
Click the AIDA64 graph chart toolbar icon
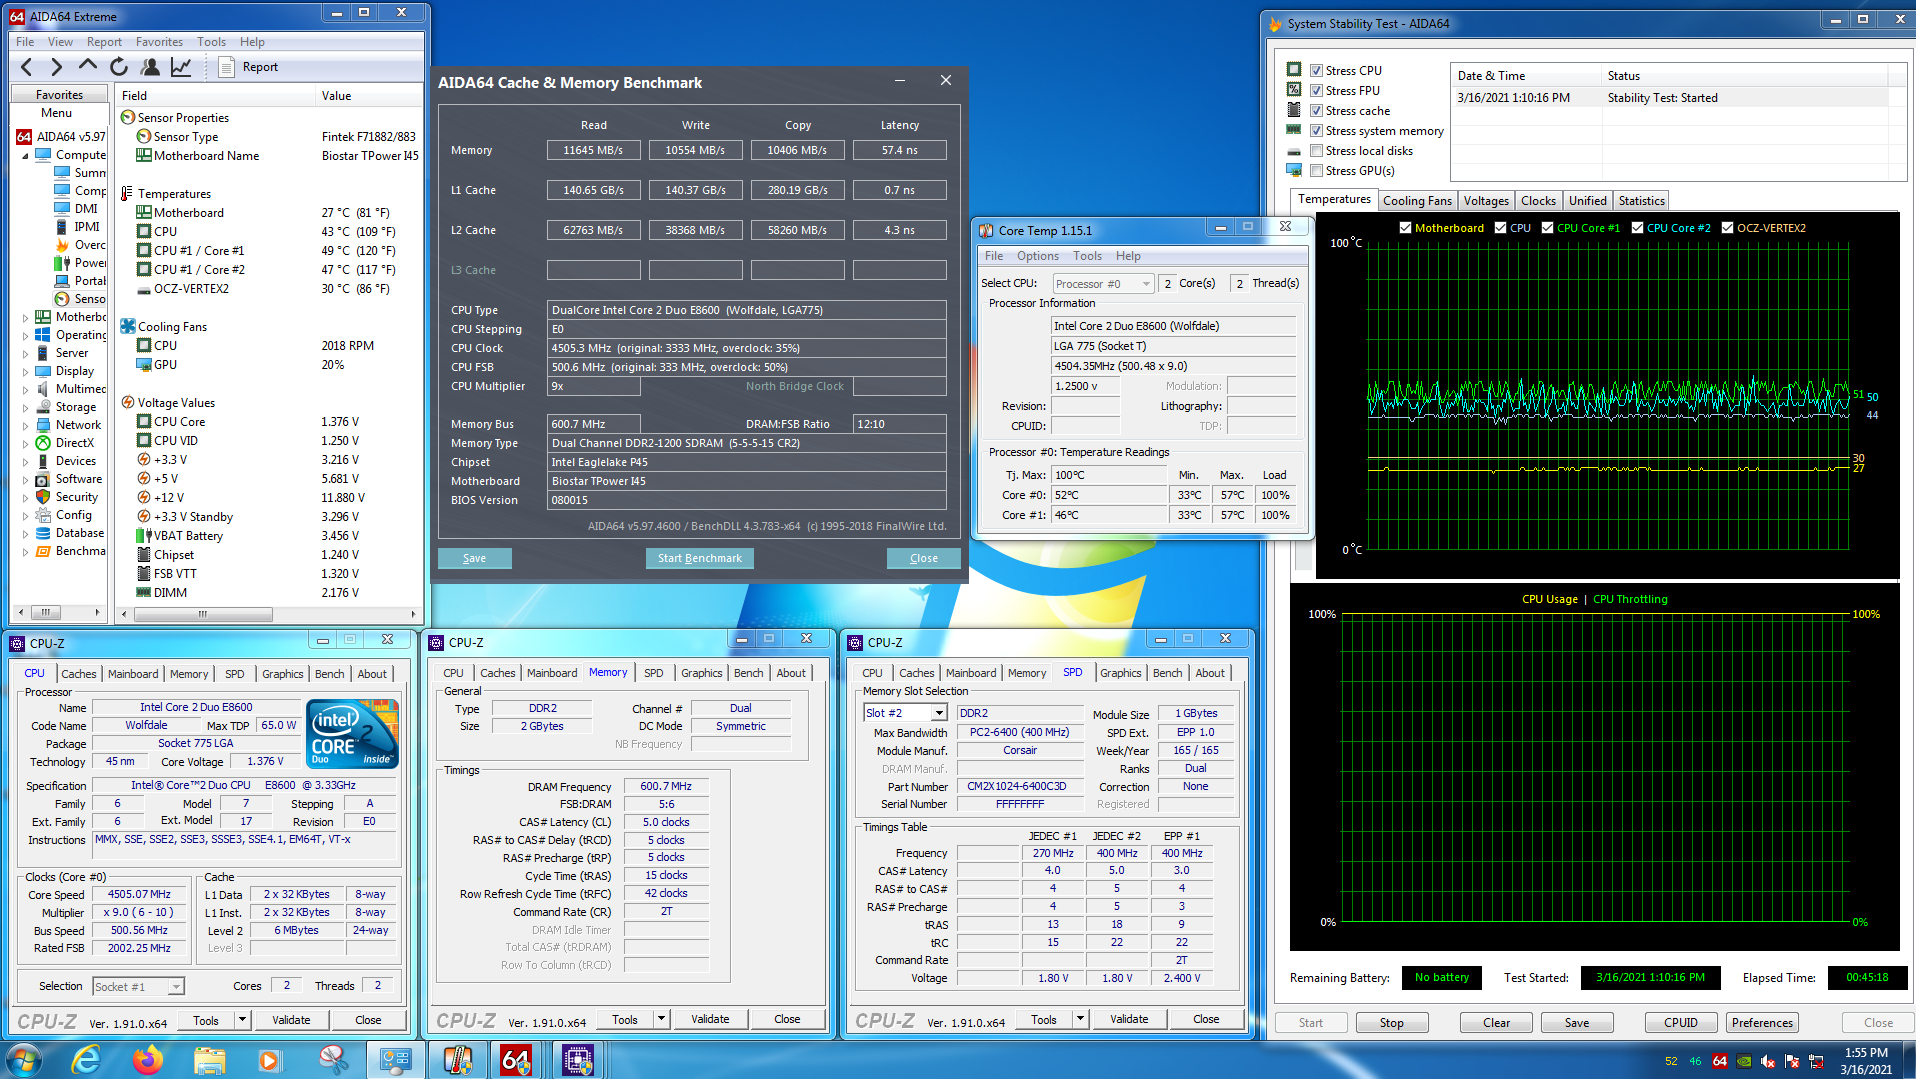[181, 67]
